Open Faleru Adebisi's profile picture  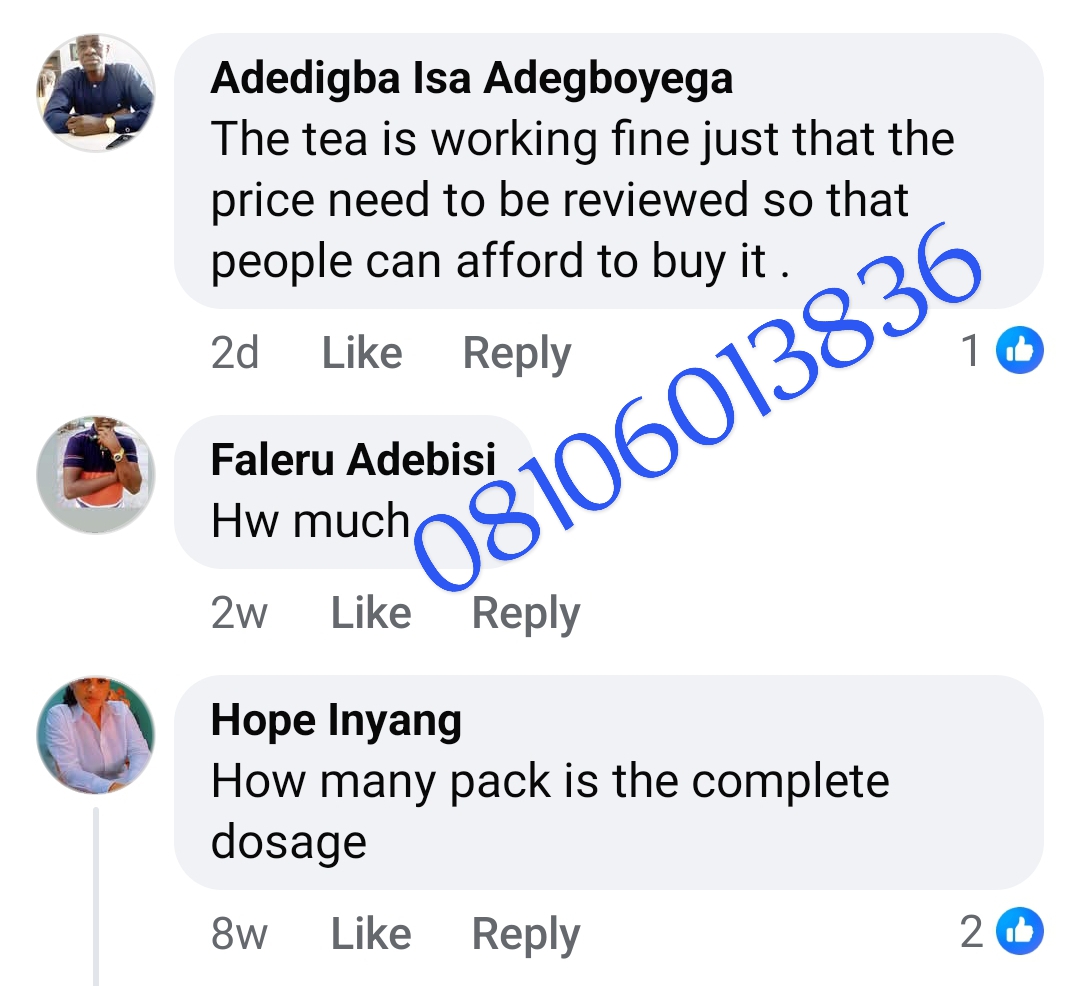pyautogui.click(x=96, y=475)
